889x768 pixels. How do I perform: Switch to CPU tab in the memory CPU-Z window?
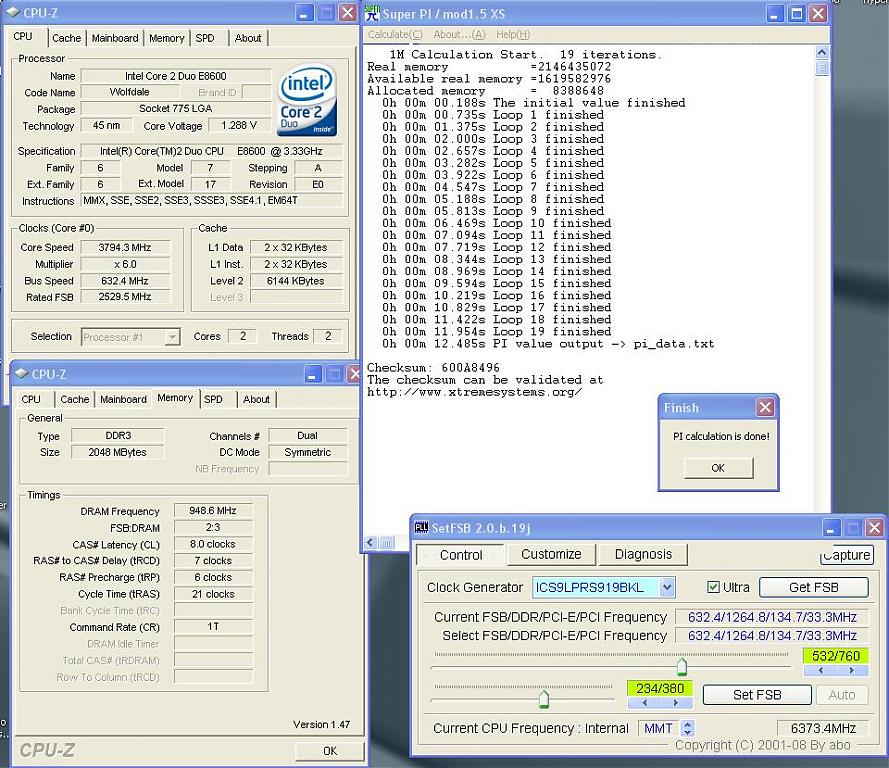pyautogui.click(x=31, y=399)
